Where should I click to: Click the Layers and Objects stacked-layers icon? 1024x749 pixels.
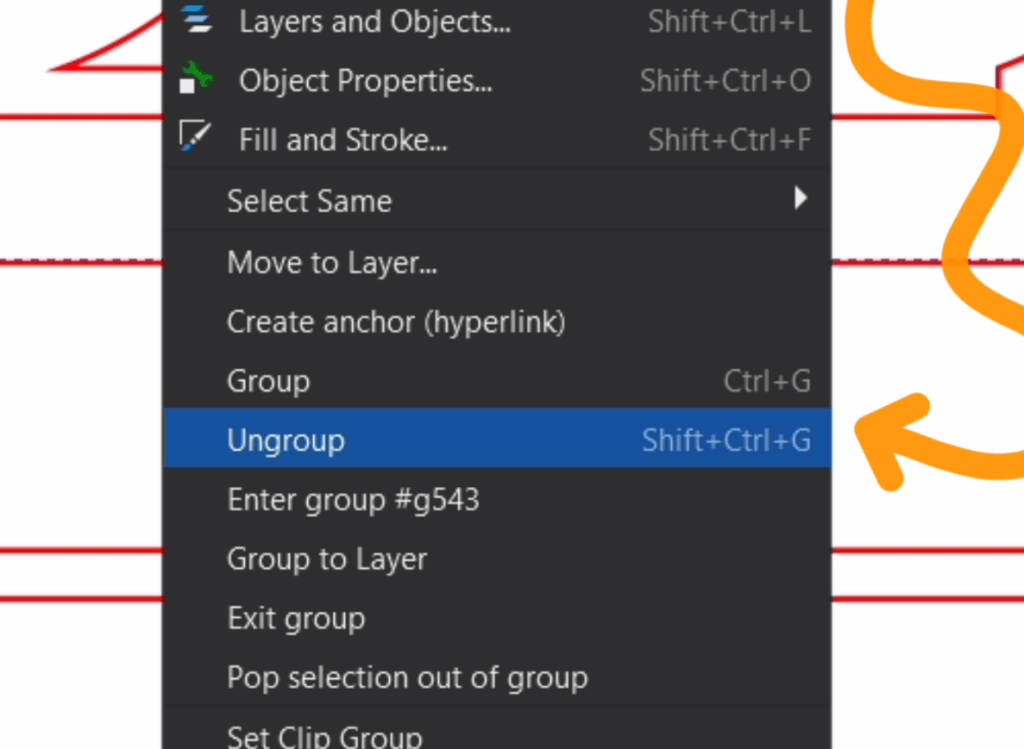coord(197,20)
